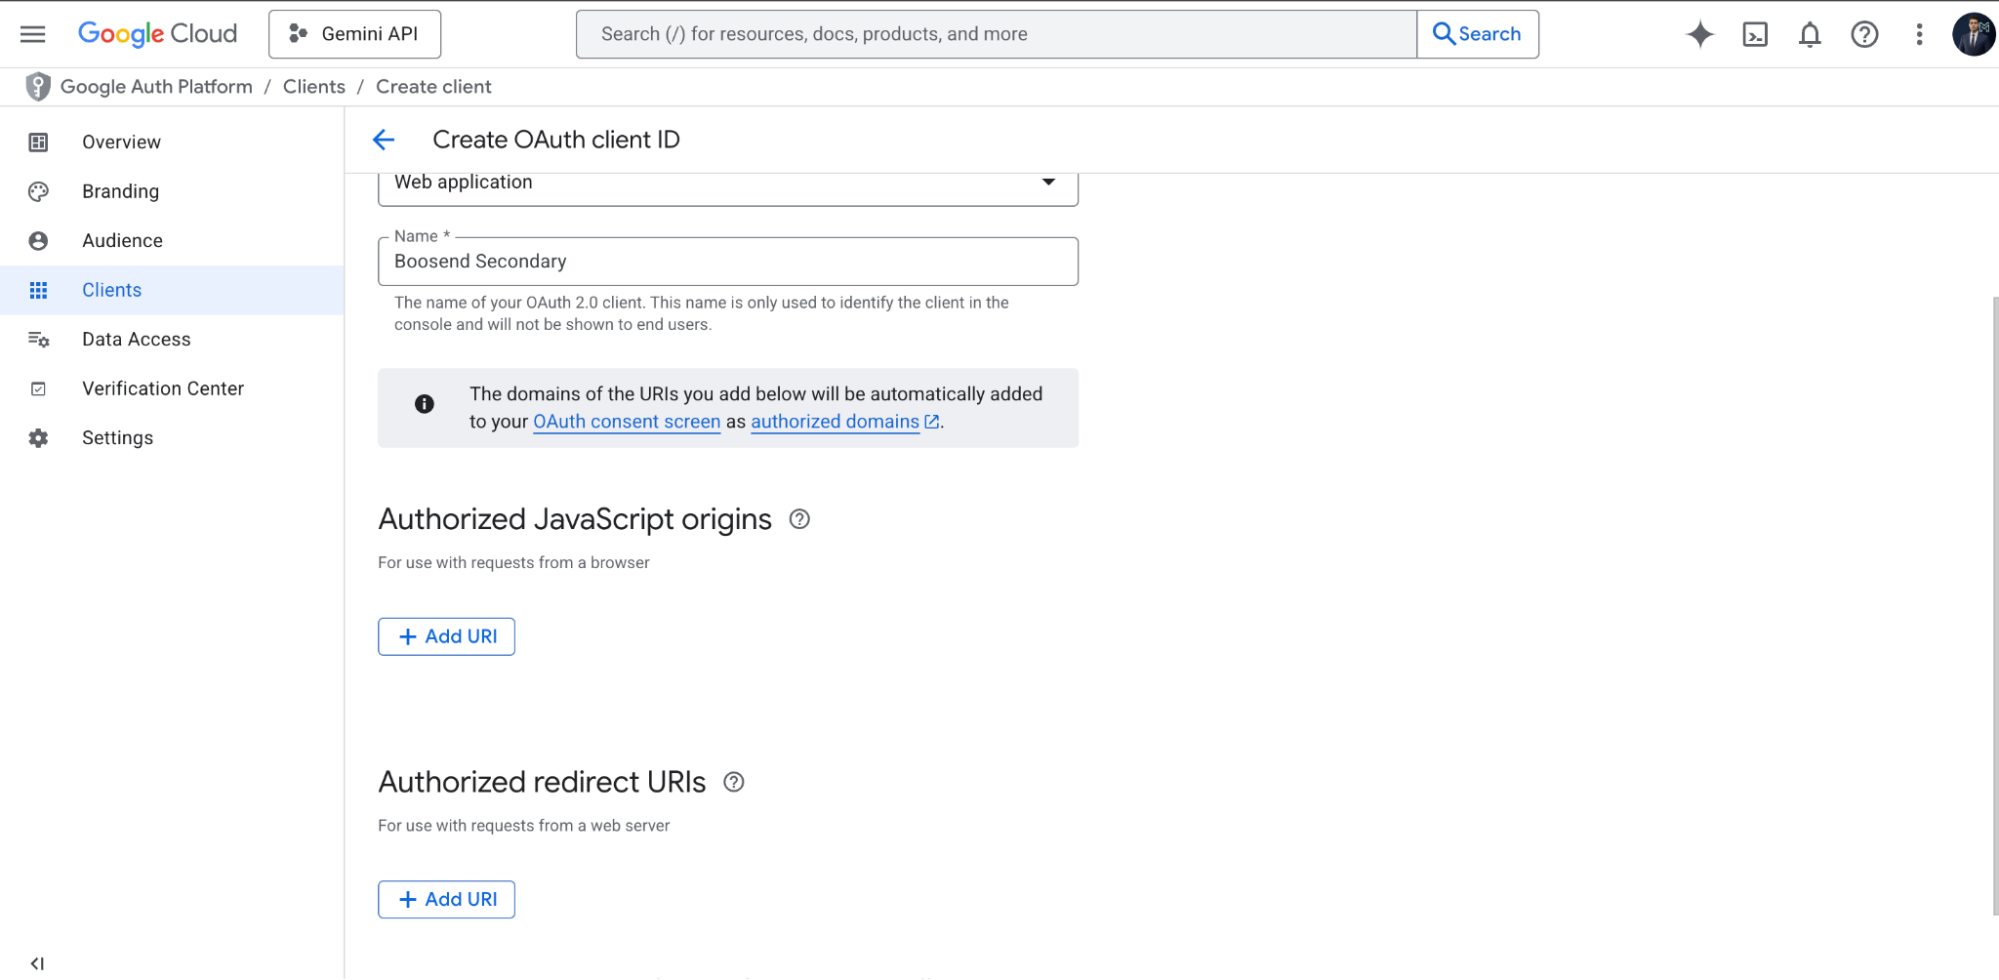Open Audience section icon
This screenshot has width=1999, height=980.
click(38, 240)
